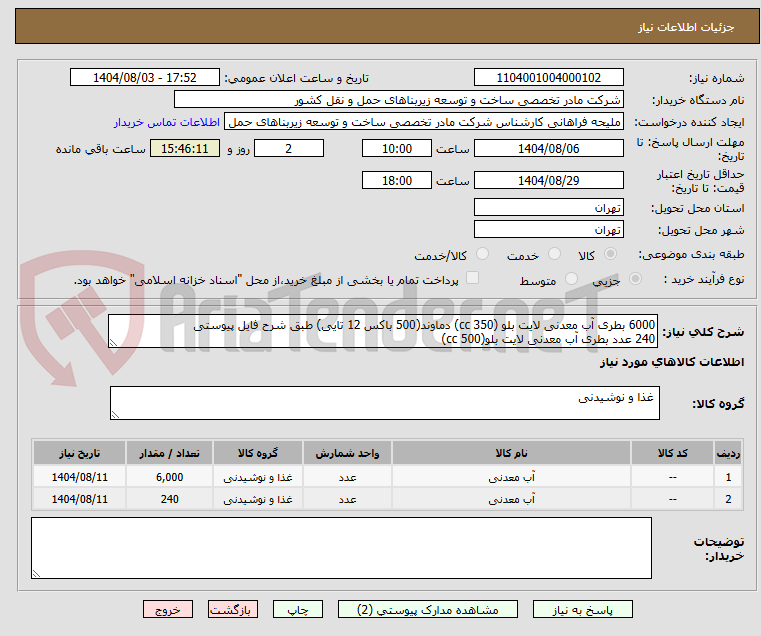The image size is (761, 636).
Task: Click the delivery city field تهران
Action: click(x=548, y=229)
